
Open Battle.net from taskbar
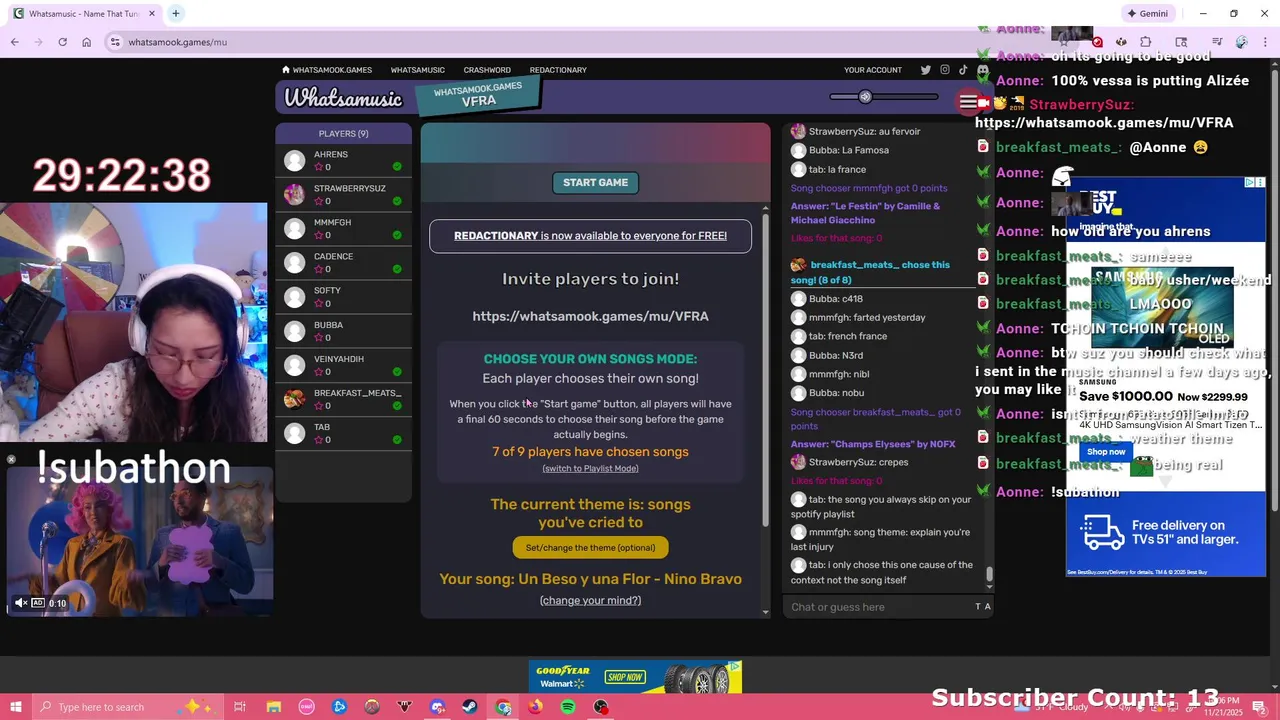click(340, 707)
